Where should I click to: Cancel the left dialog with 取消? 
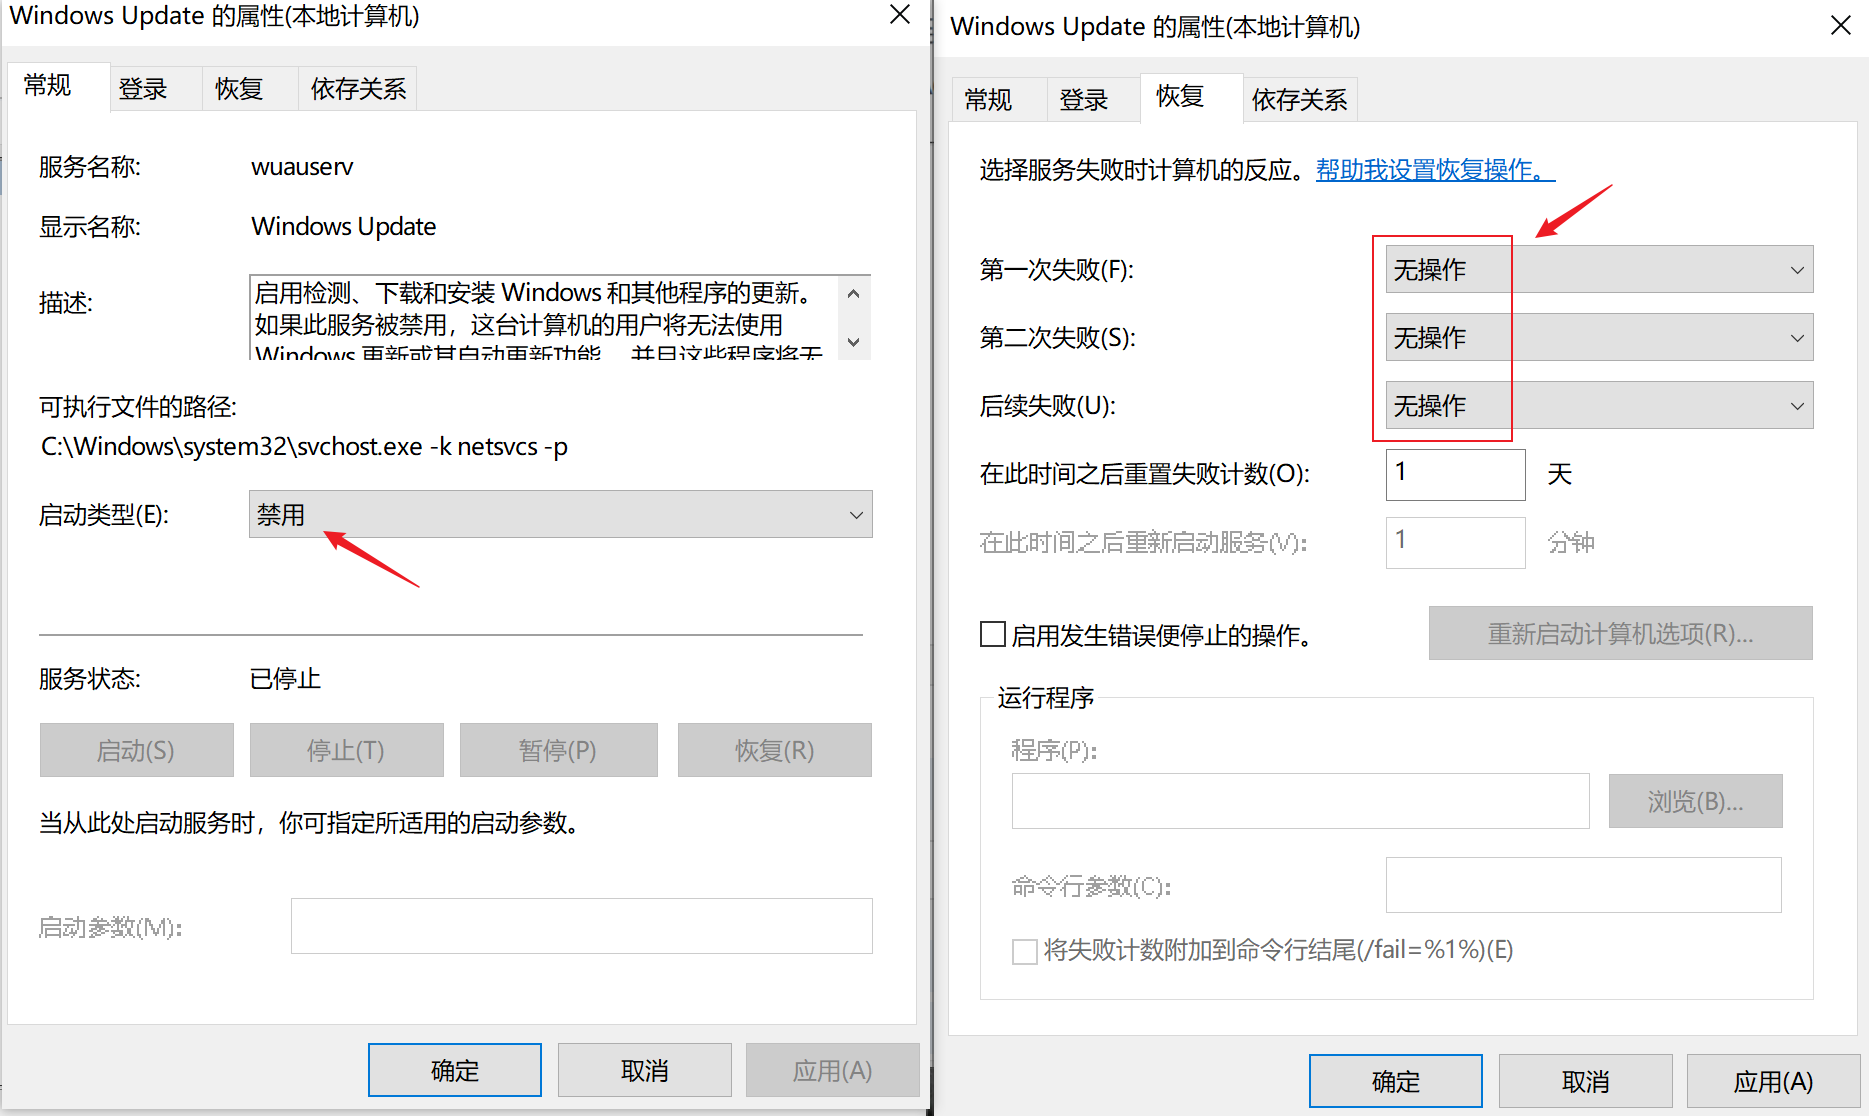point(644,1070)
